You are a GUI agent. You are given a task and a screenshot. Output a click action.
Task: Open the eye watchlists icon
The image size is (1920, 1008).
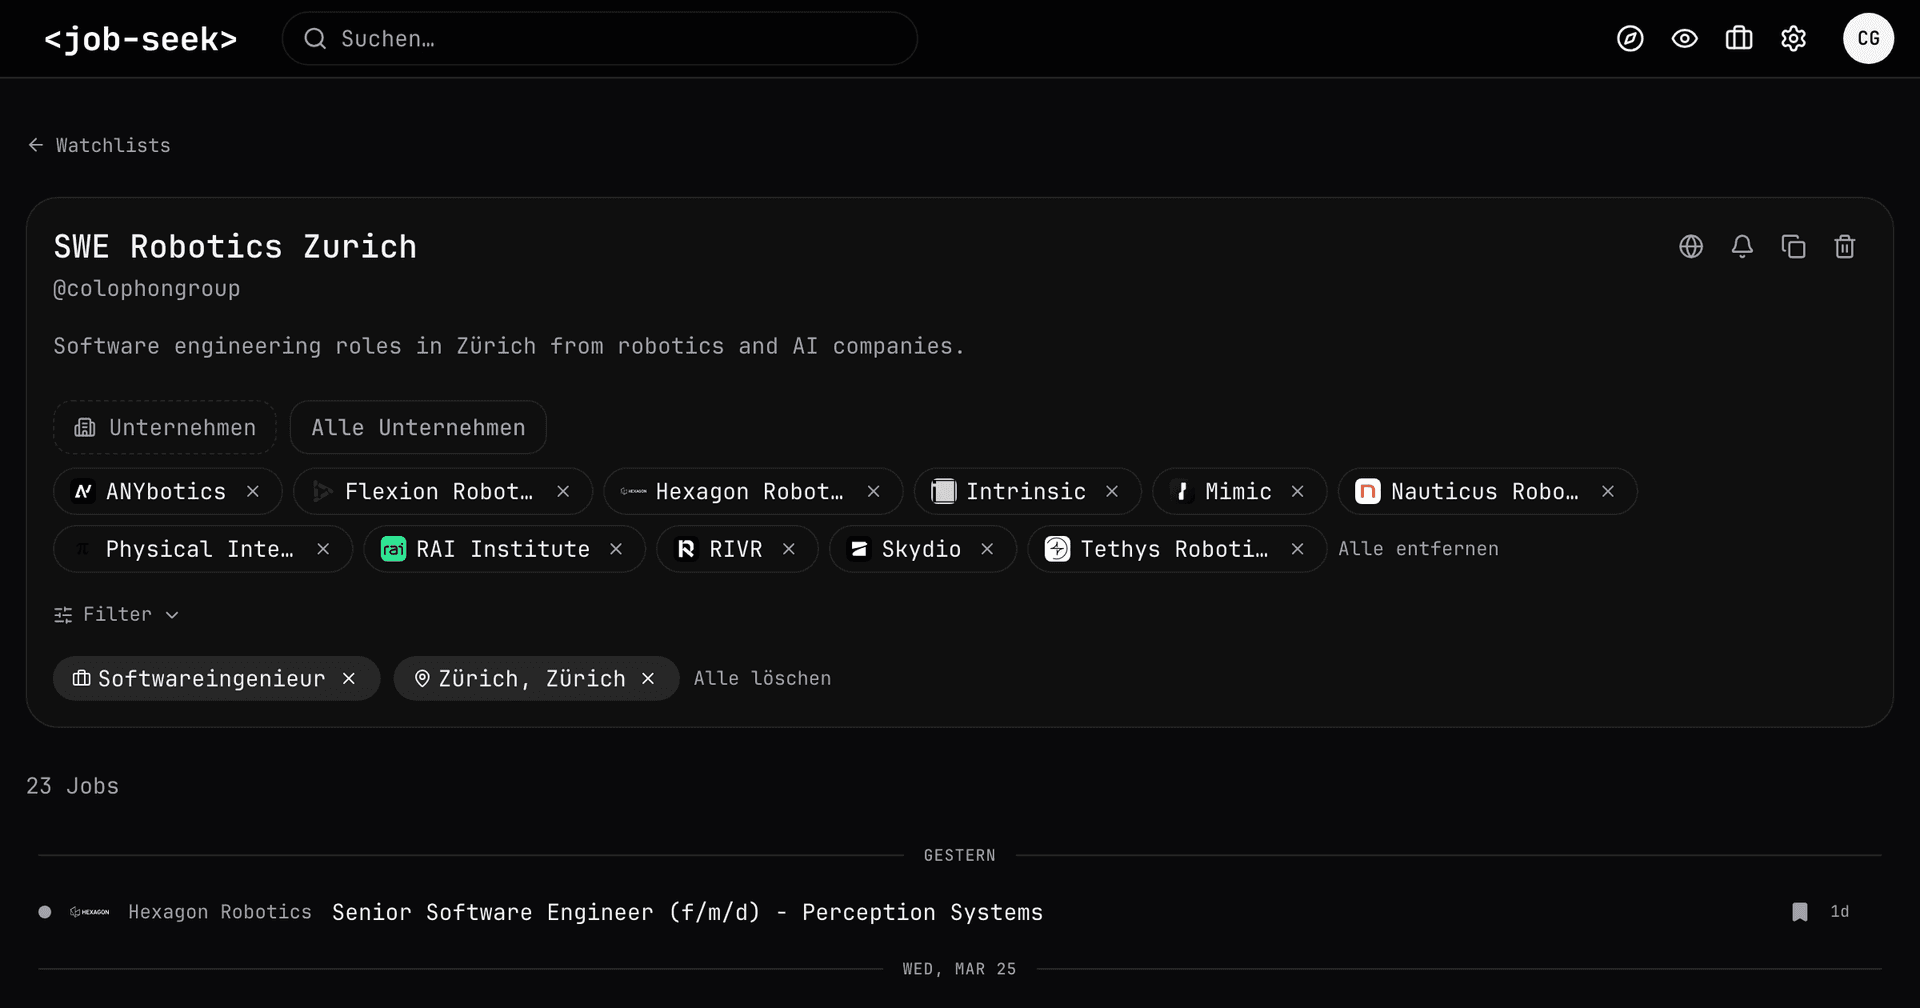point(1685,39)
